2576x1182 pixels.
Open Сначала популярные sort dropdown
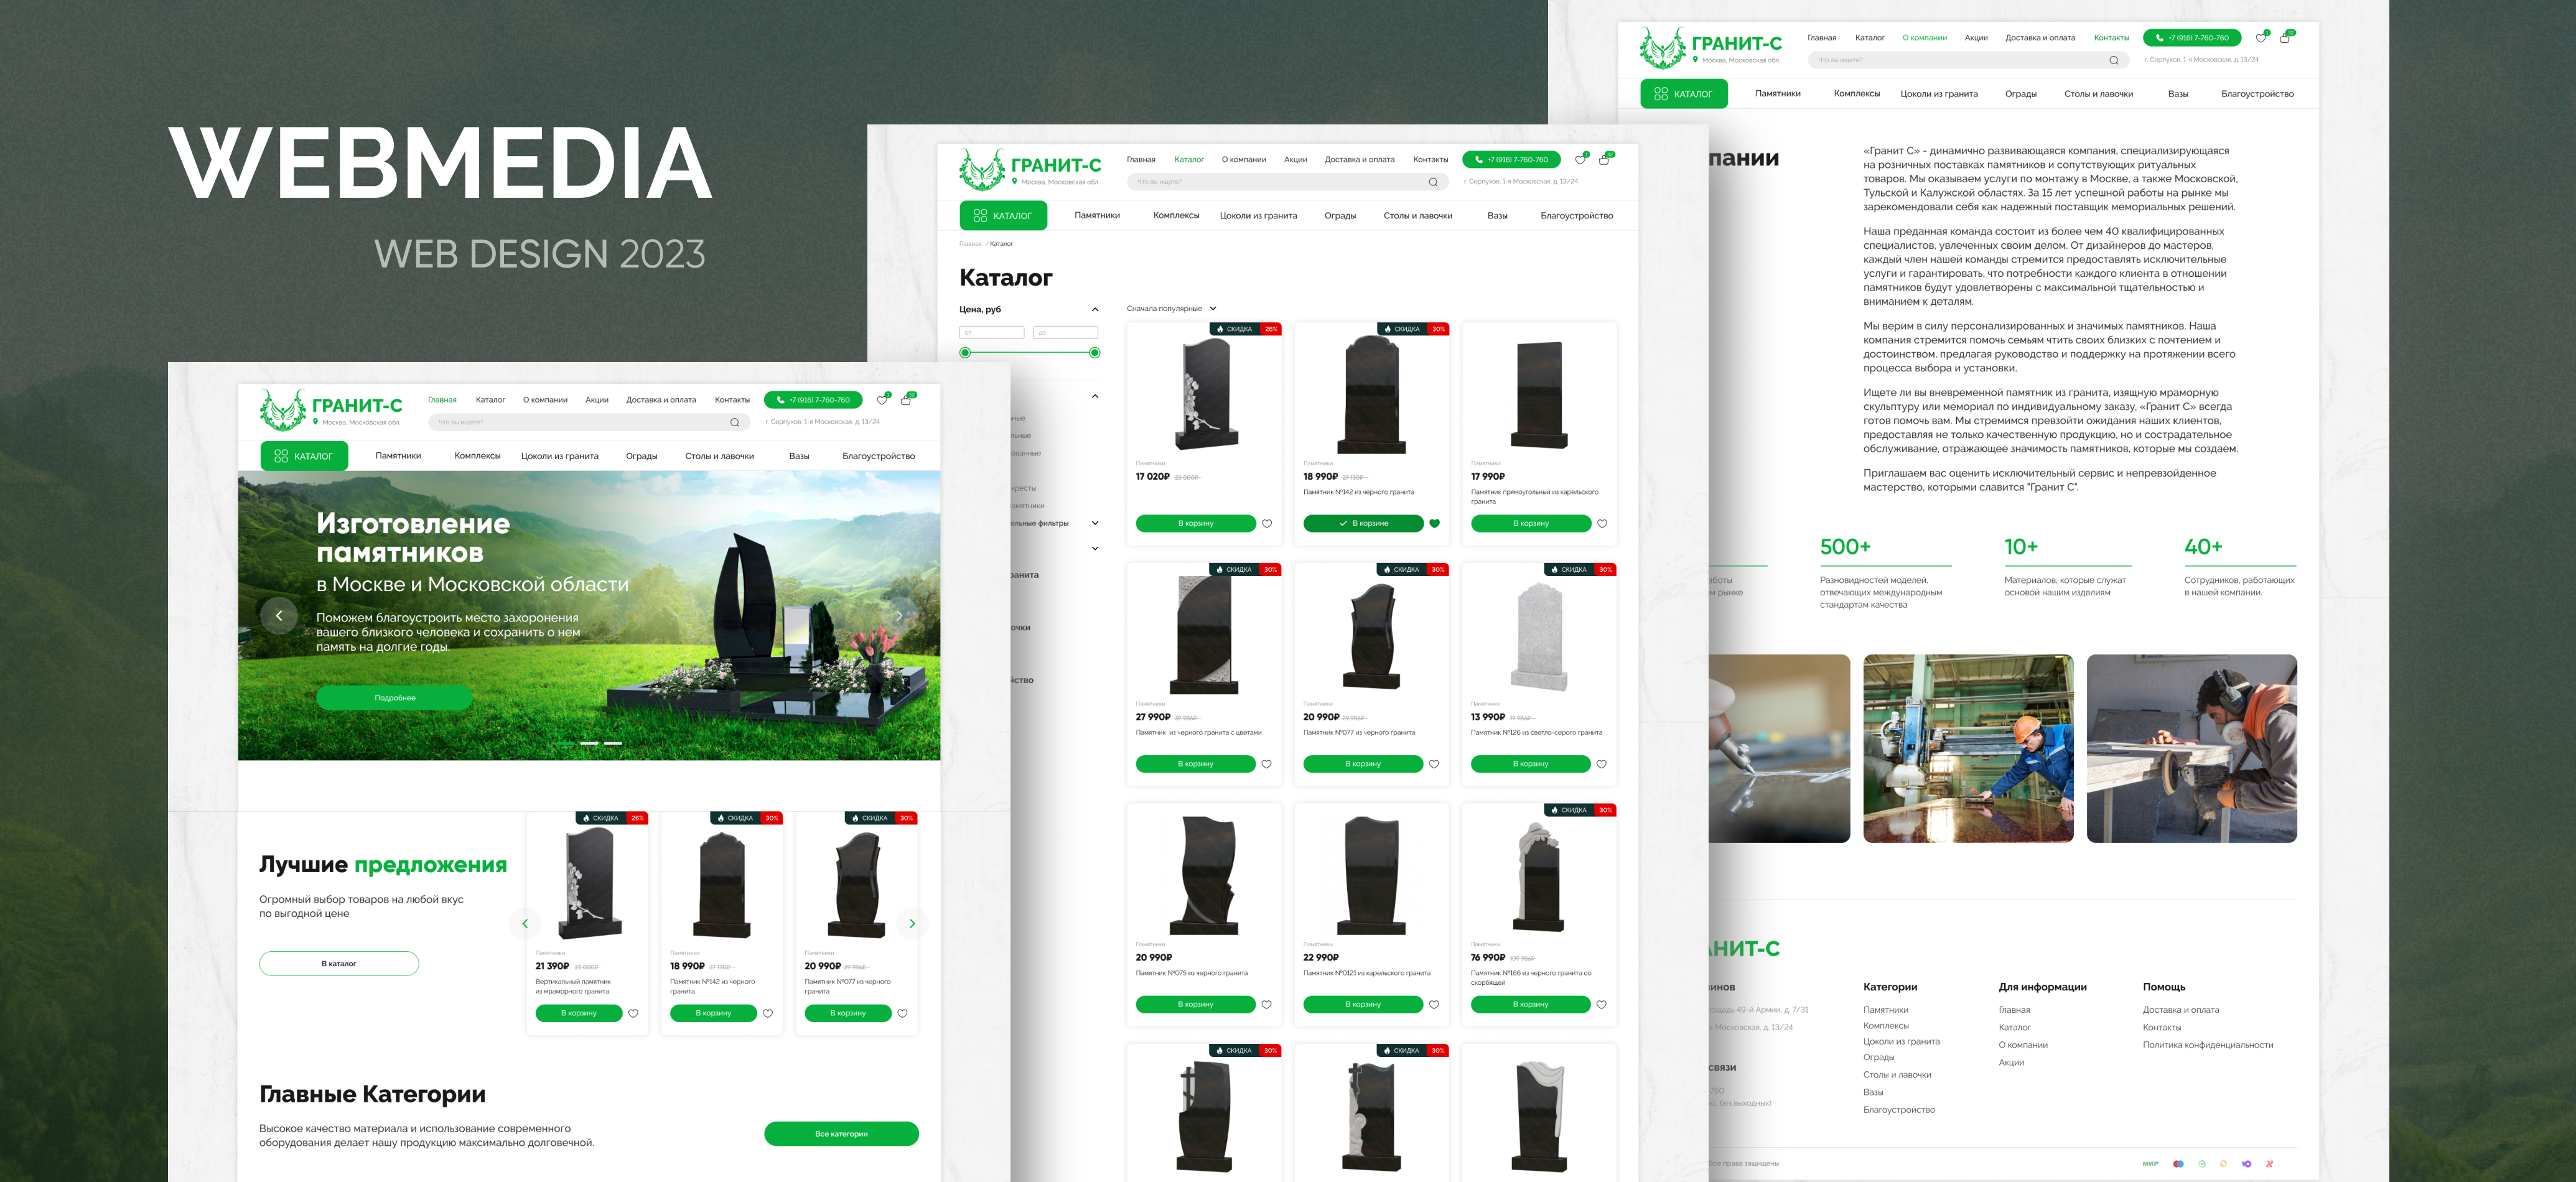click(x=1171, y=309)
